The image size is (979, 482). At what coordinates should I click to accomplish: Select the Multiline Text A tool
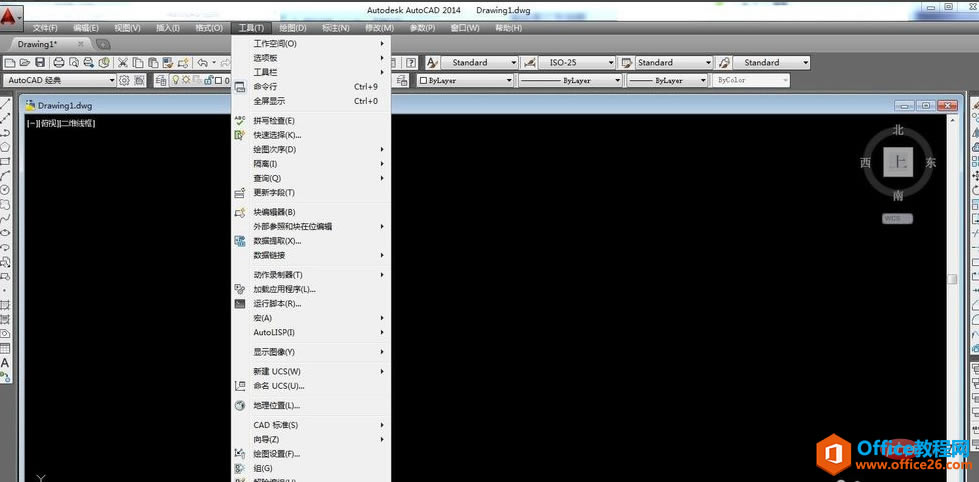5,362
